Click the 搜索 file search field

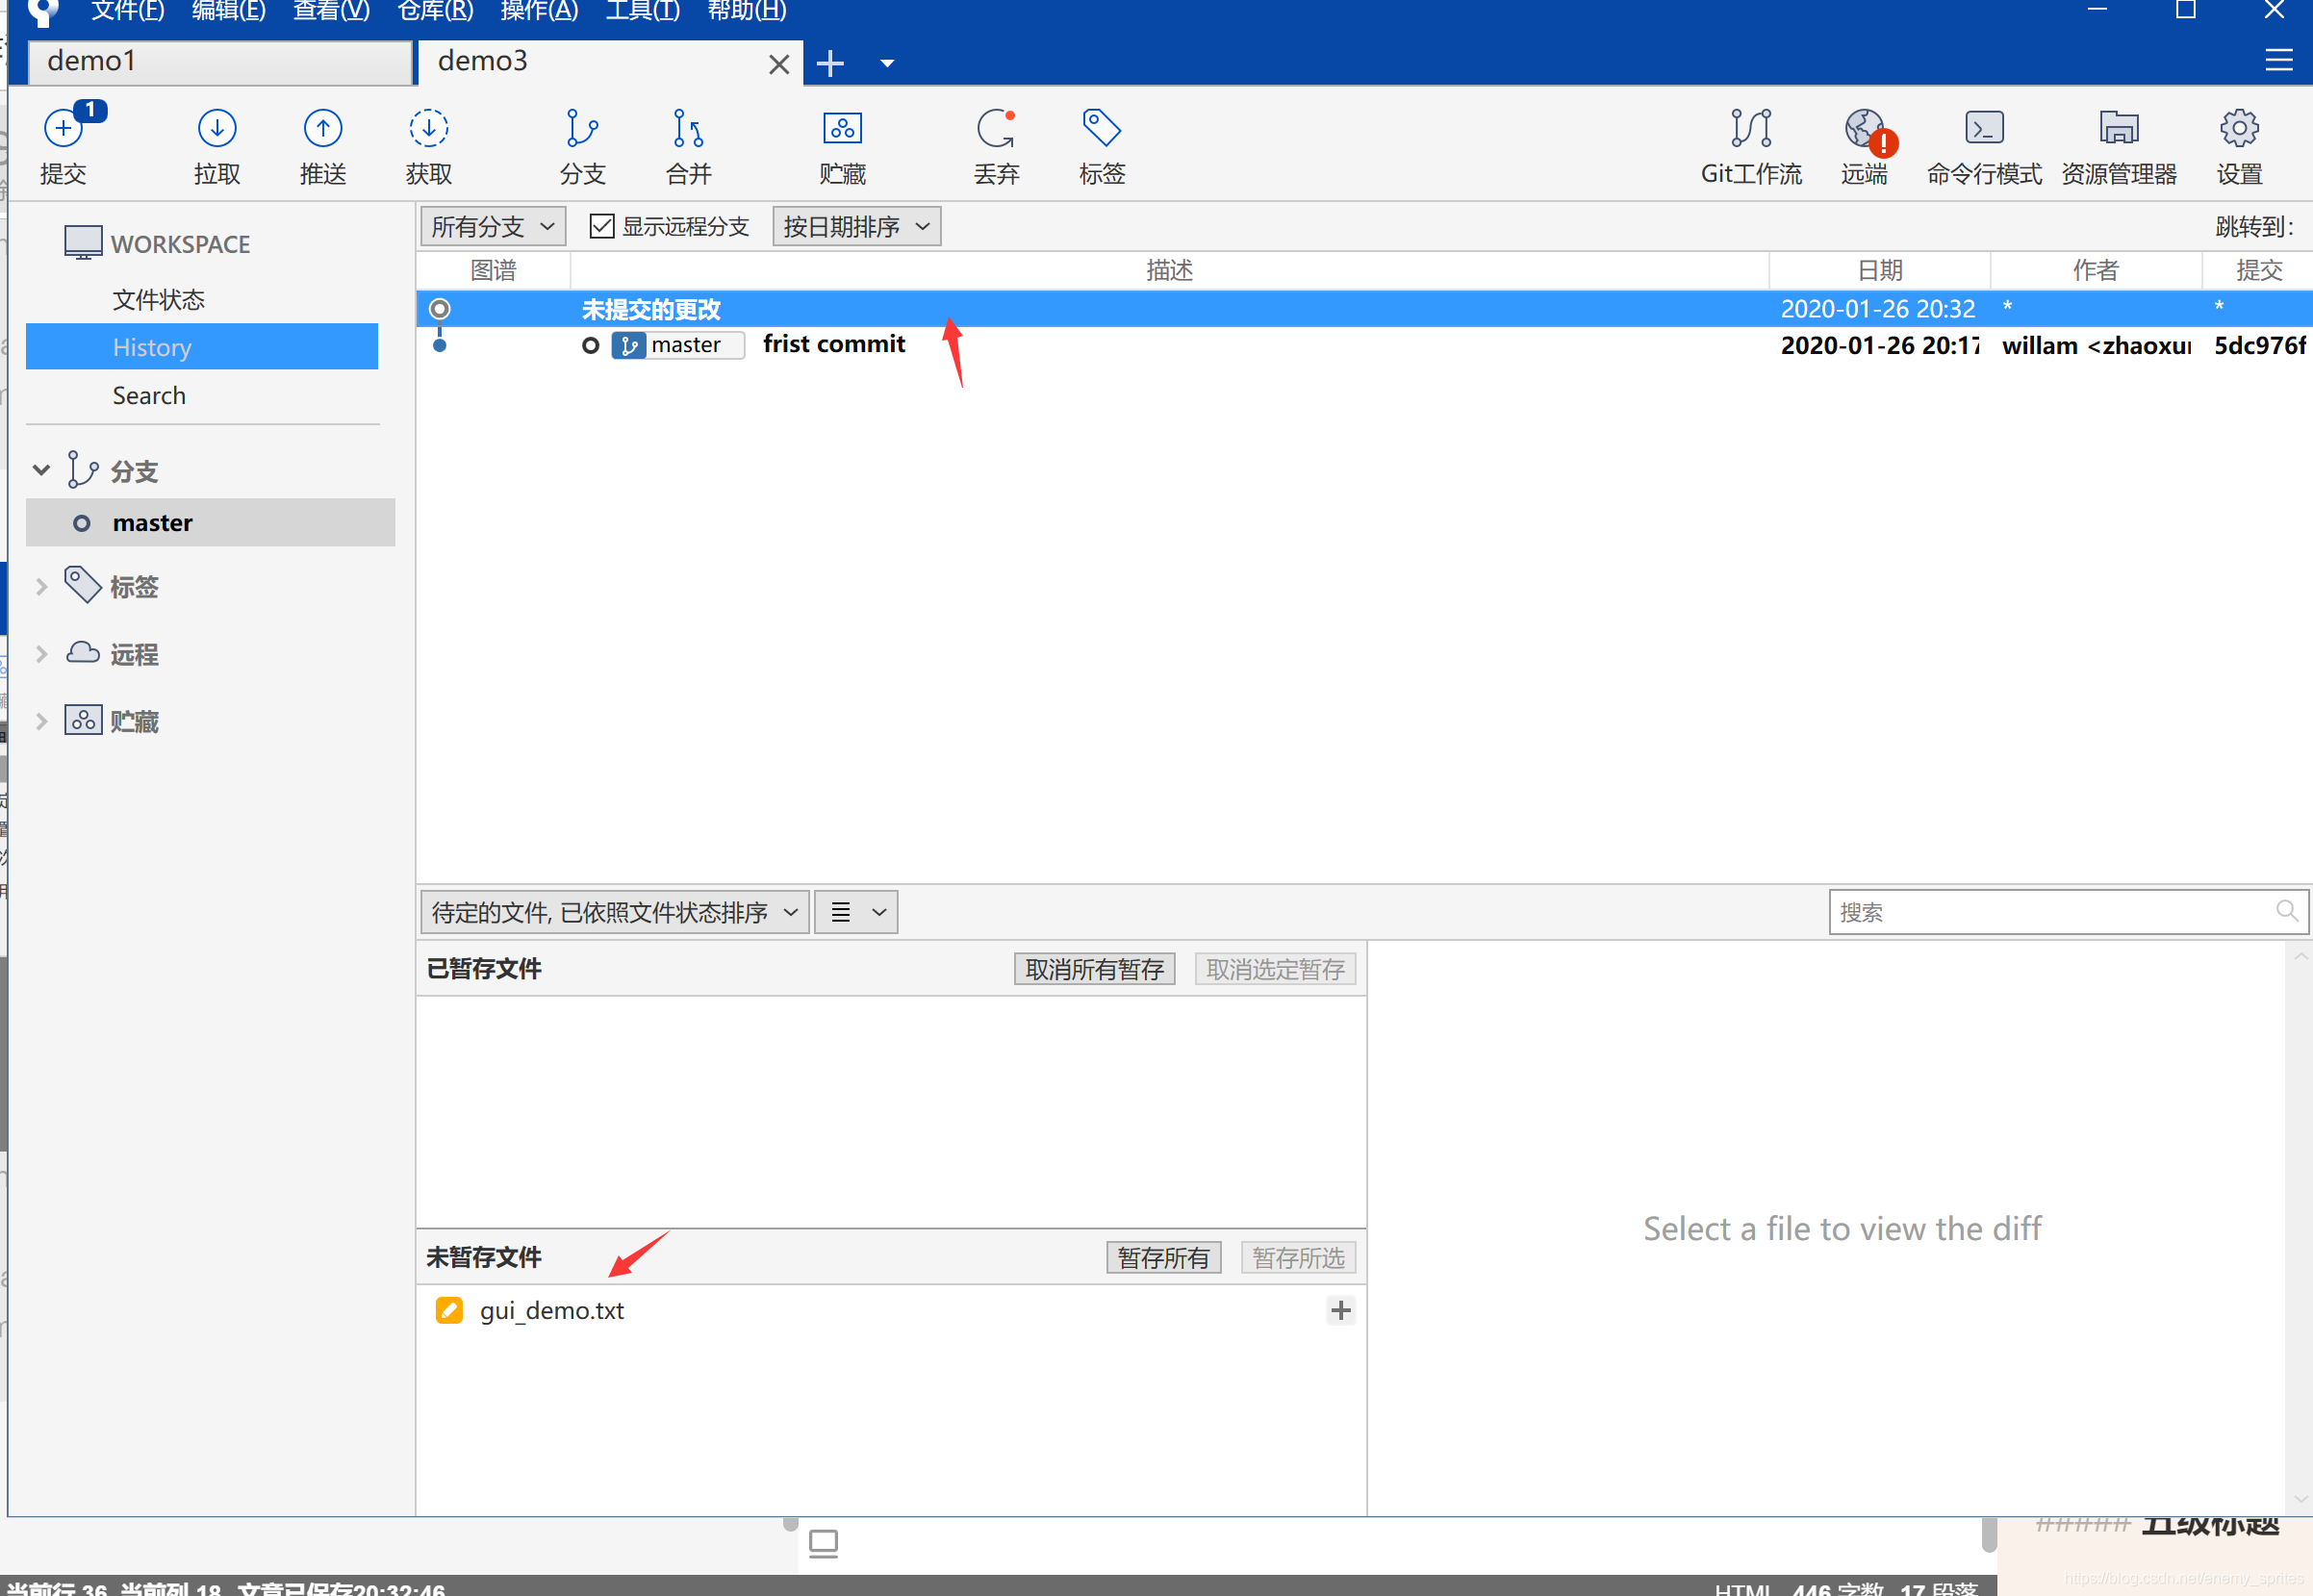tap(2050, 912)
